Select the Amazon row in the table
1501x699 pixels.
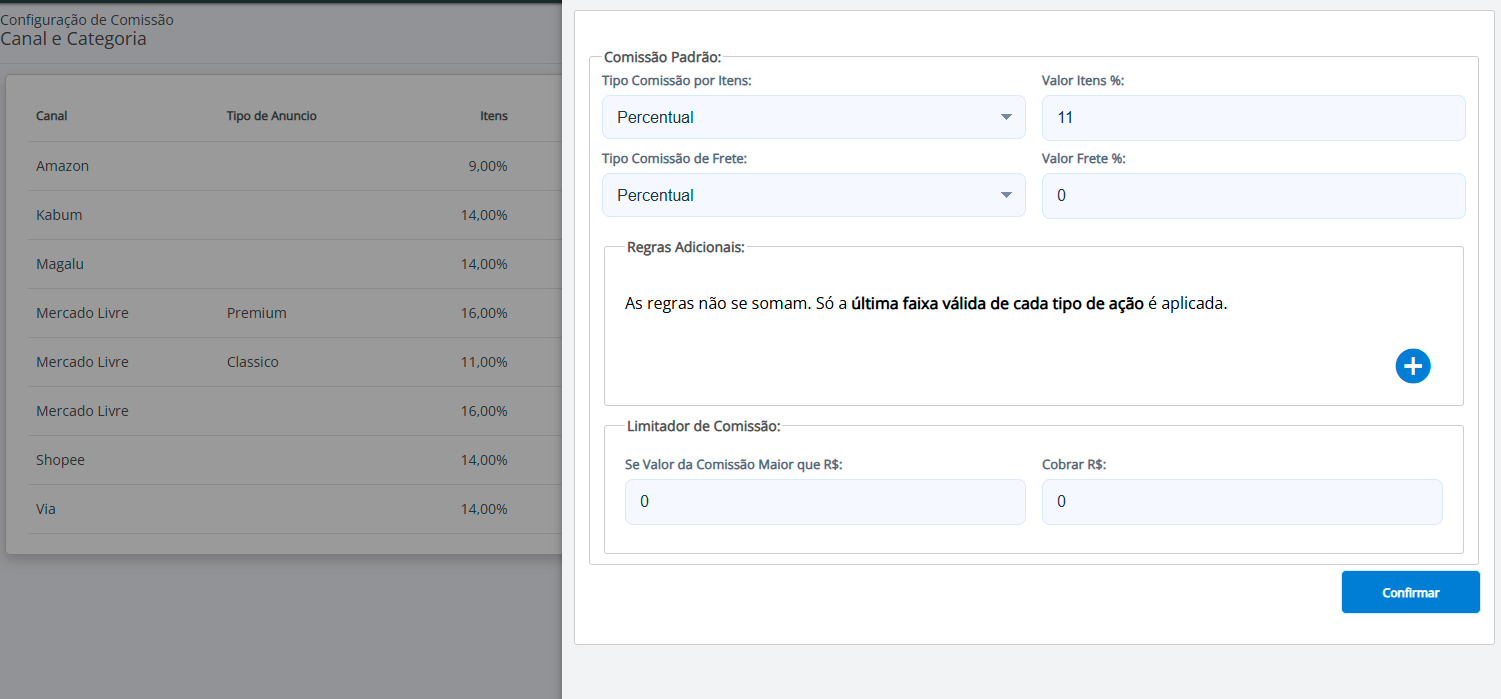[294, 166]
